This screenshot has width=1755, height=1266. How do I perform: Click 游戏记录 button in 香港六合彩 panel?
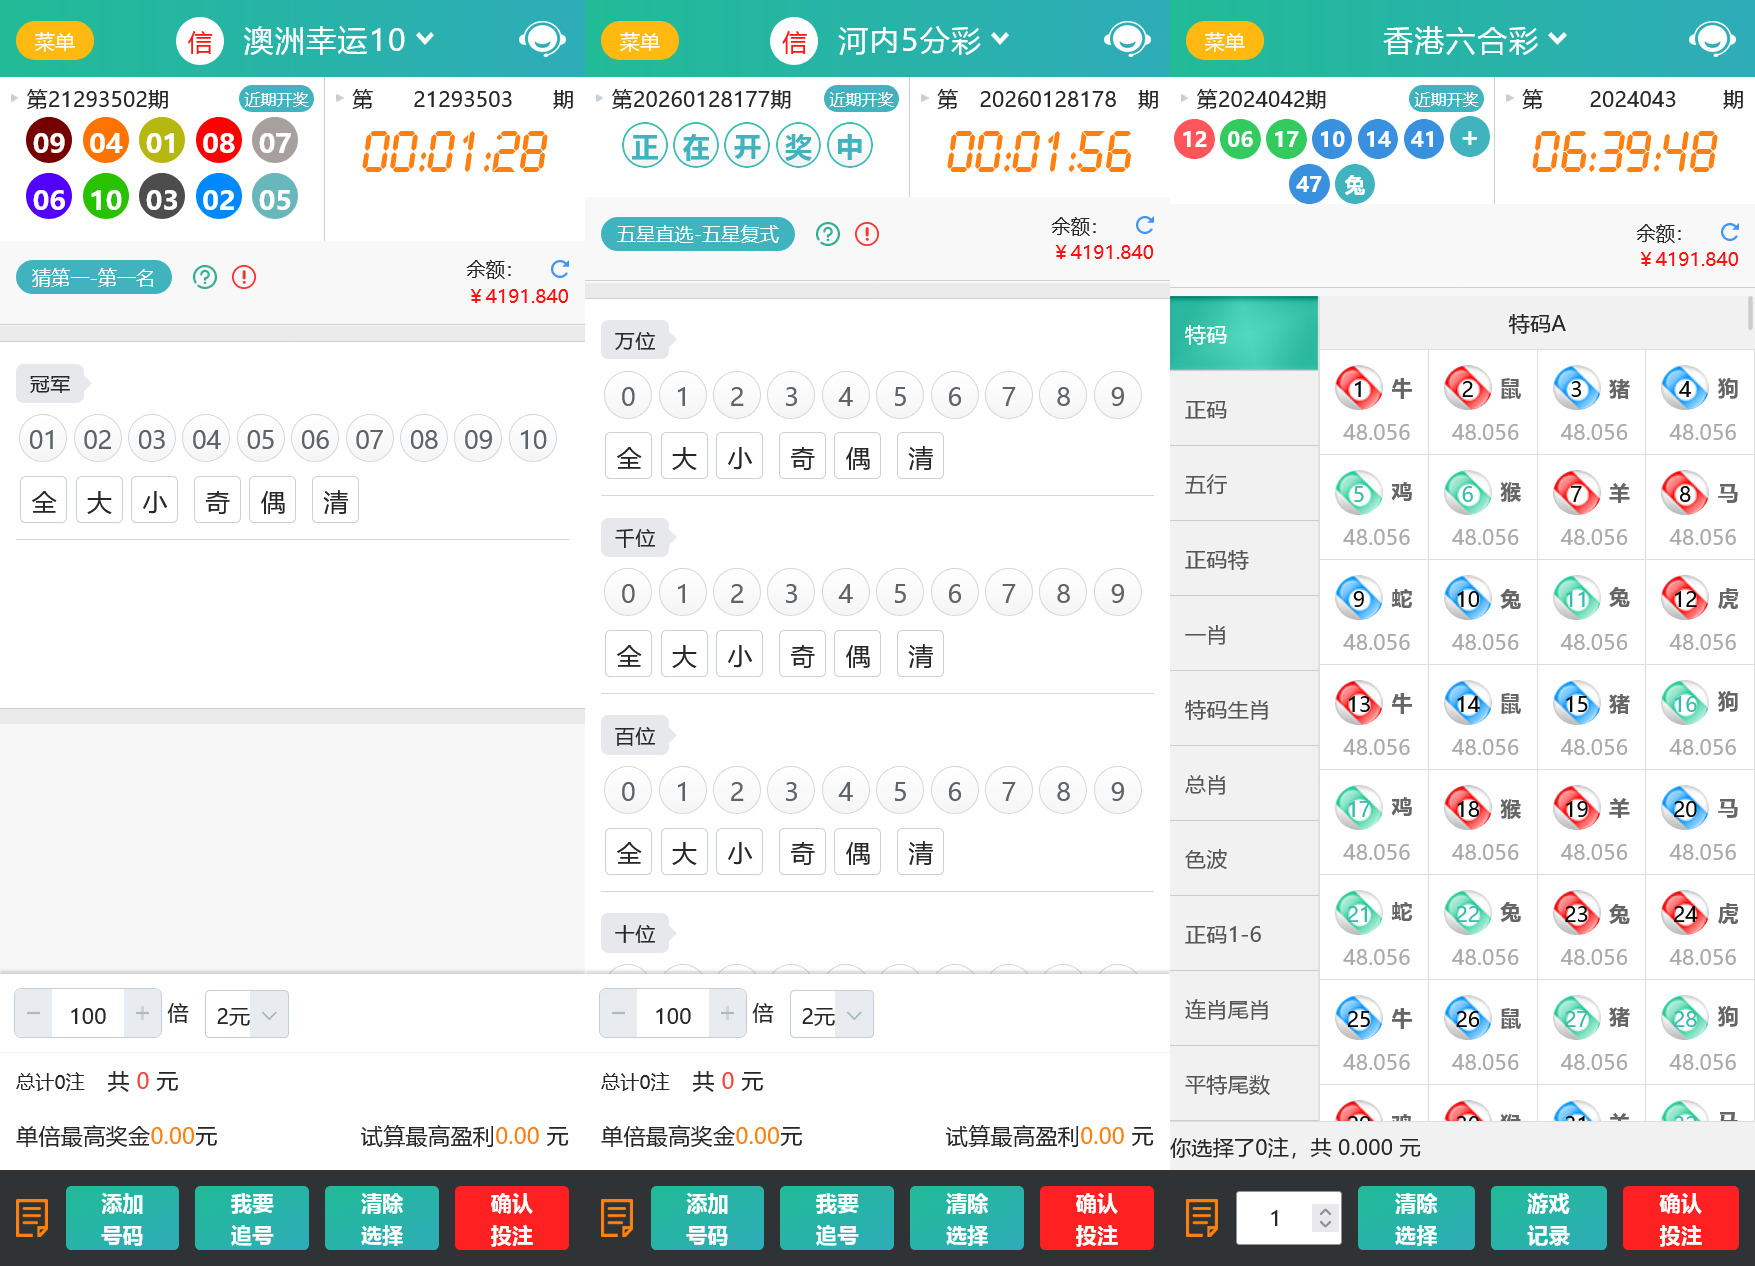[1547, 1218]
